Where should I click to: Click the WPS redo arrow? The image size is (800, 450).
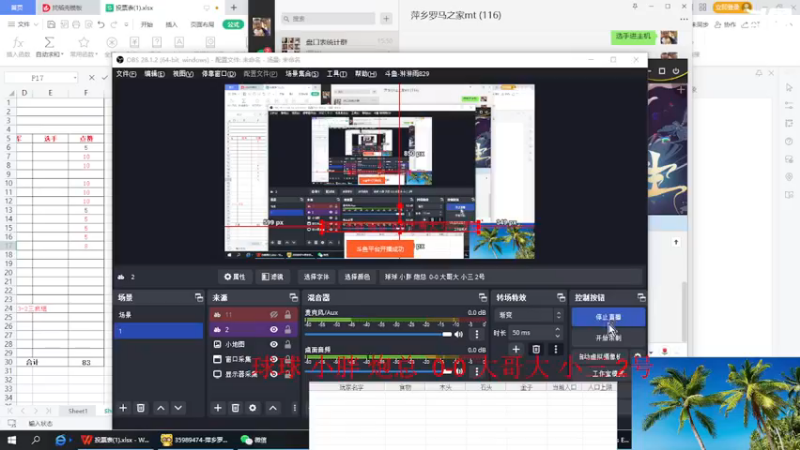coord(114,24)
